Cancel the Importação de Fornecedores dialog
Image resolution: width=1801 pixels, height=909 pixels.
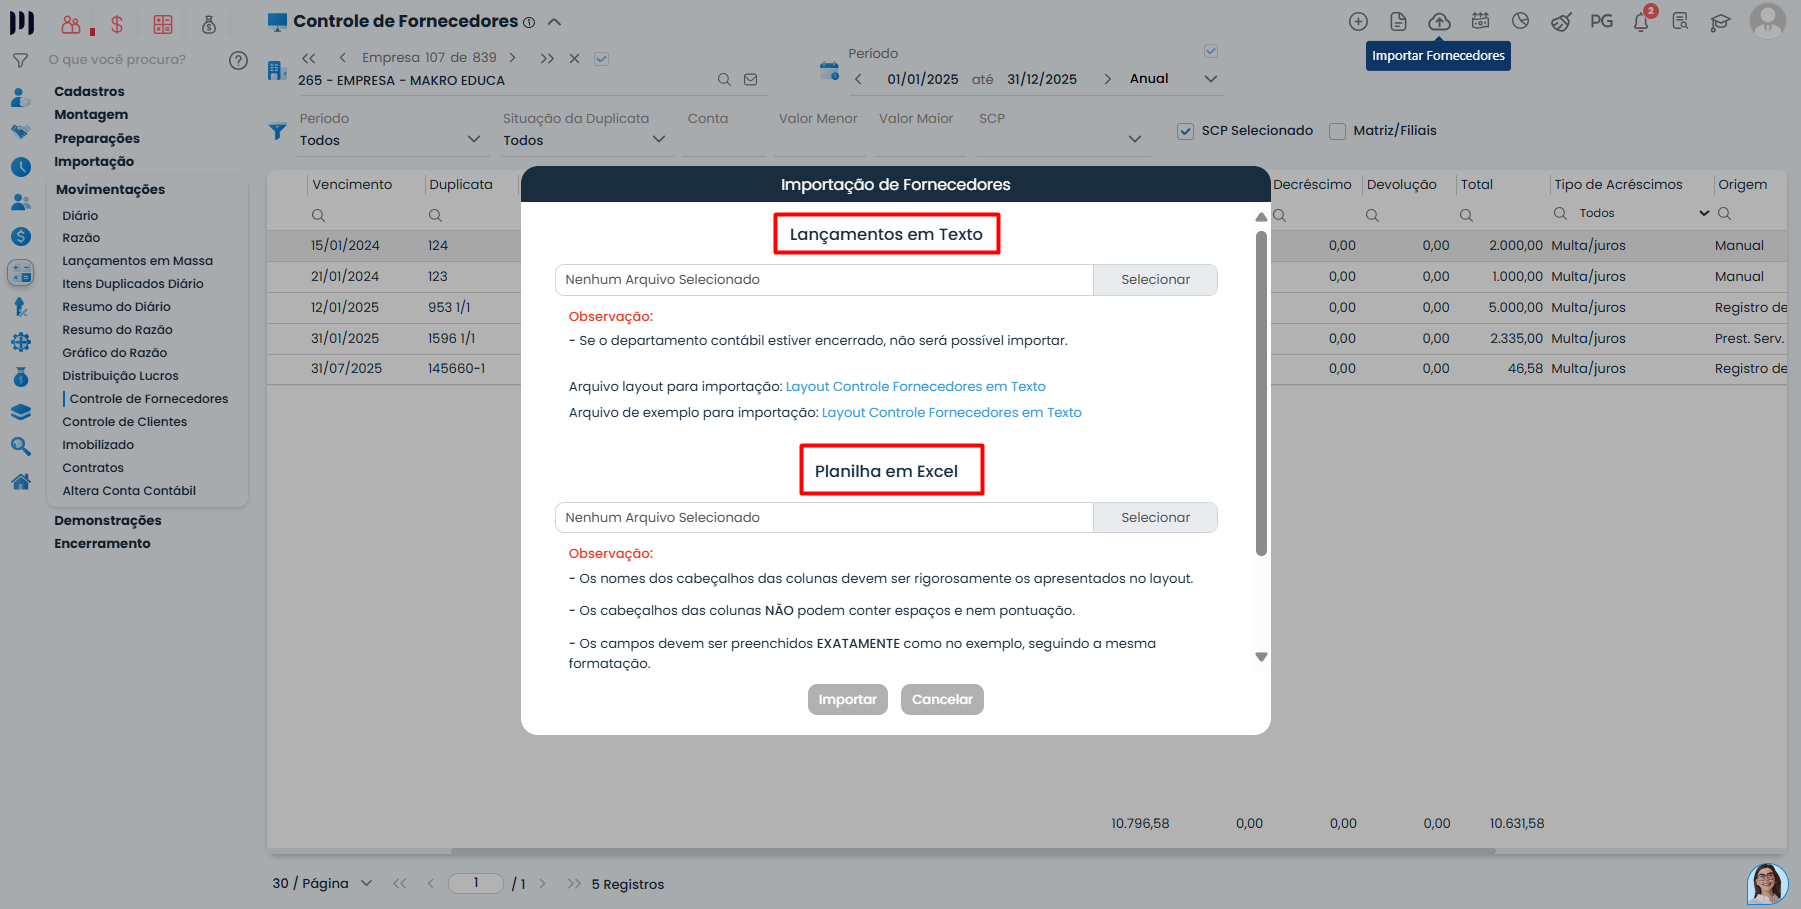942,700
